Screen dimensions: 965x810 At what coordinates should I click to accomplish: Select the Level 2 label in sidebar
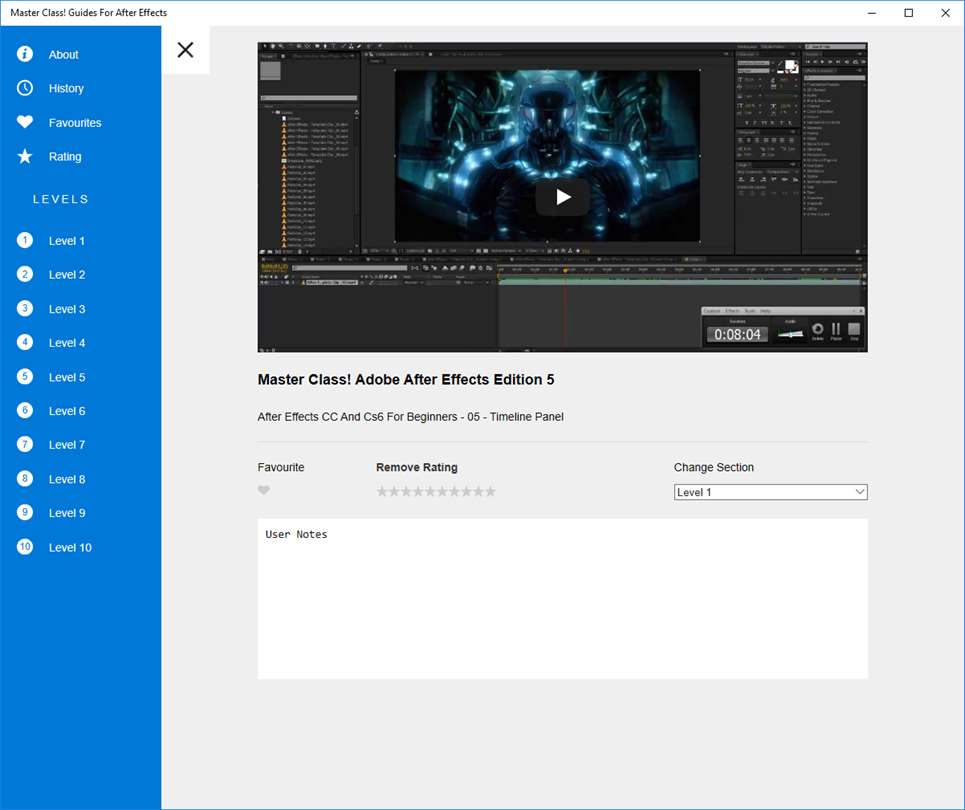point(67,275)
